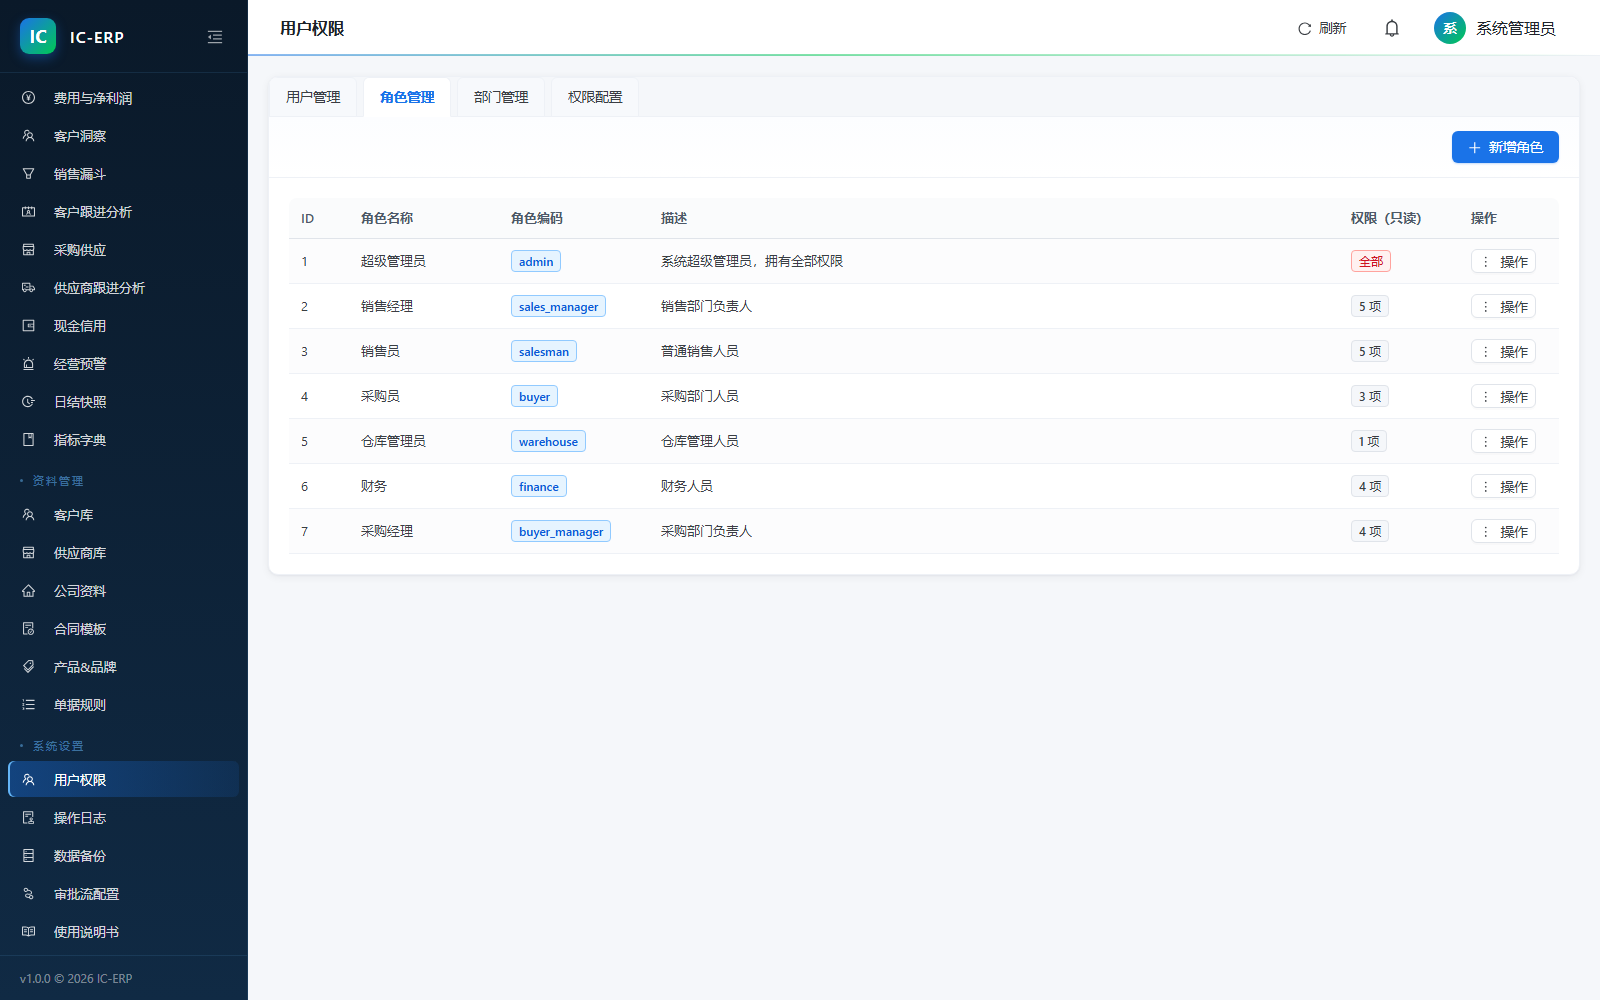Click the refresh icon in the header
The width and height of the screenshot is (1600, 1000).
point(1304,29)
